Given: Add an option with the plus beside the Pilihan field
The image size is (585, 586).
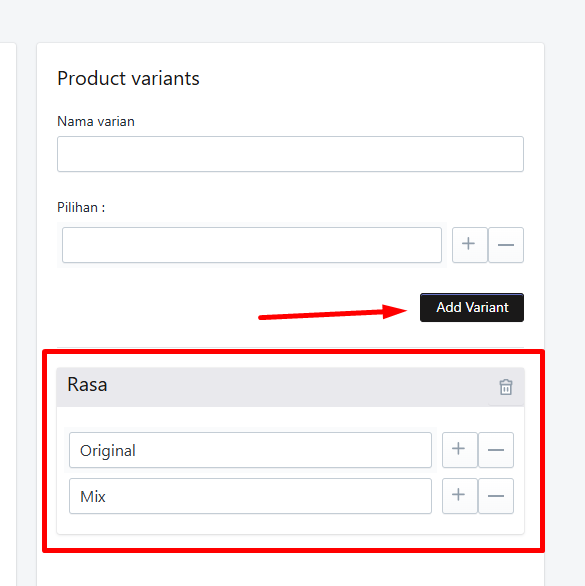Looking at the screenshot, I should 469,245.
